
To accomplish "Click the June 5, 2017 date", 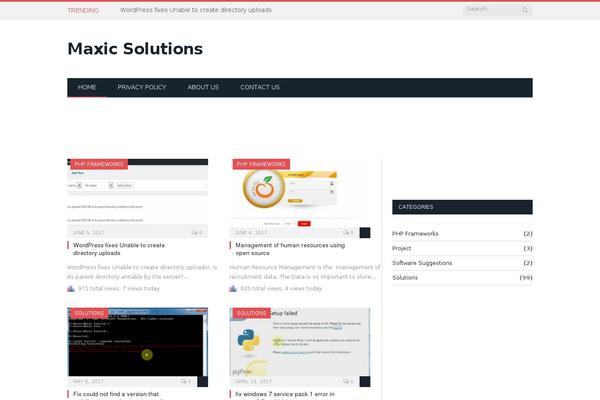I will point(89,233).
